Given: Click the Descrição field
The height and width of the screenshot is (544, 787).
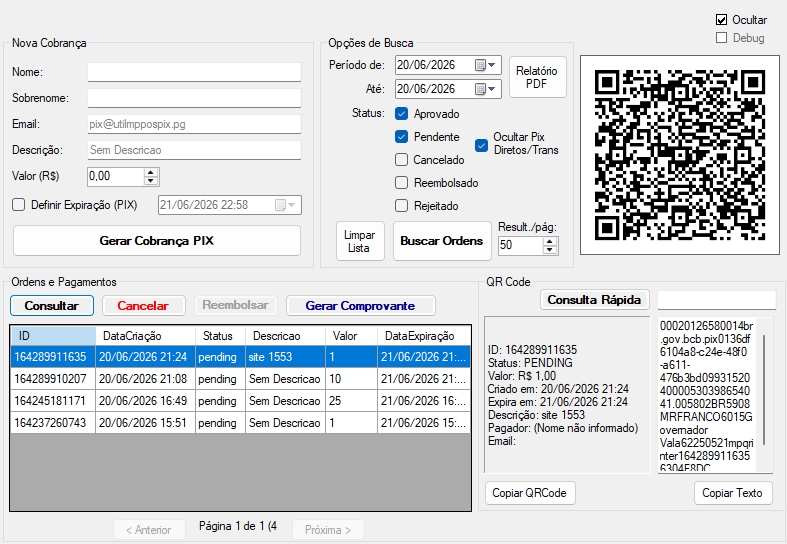Looking at the screenshot, I should pos(194,150).
